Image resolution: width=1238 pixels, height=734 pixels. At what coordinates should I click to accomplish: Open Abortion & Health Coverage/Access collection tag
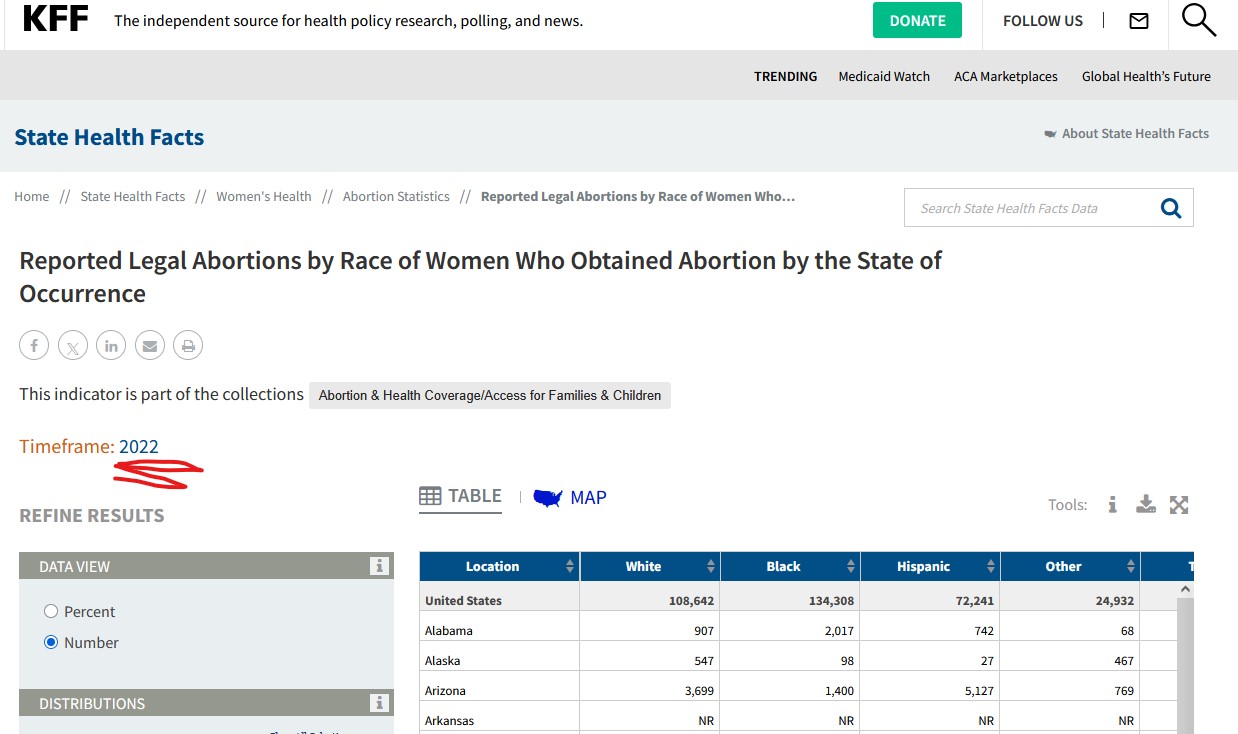tap(490, 395)
